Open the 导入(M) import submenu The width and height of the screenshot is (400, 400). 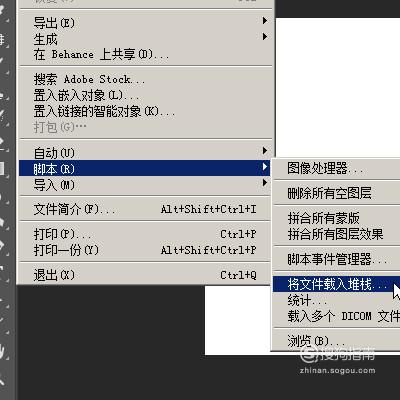click(145, 184)
